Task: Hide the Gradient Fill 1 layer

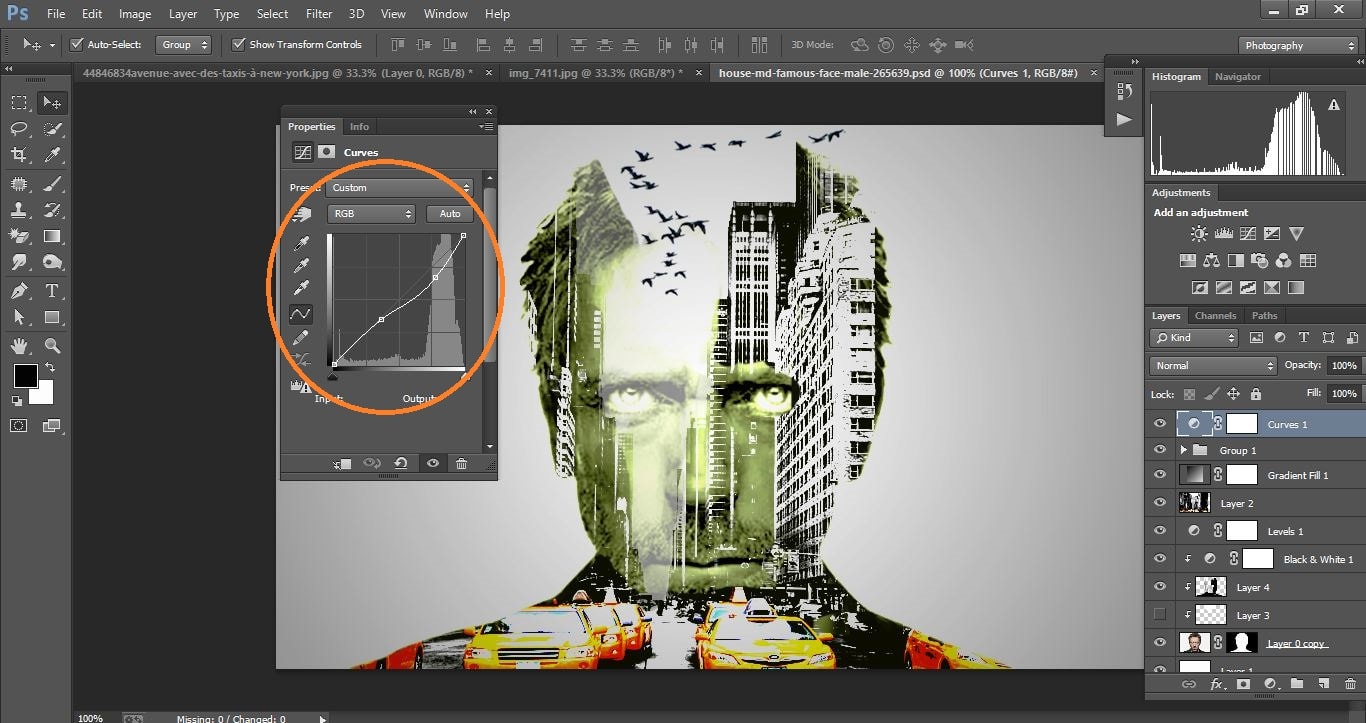Action: [1159, 474]
